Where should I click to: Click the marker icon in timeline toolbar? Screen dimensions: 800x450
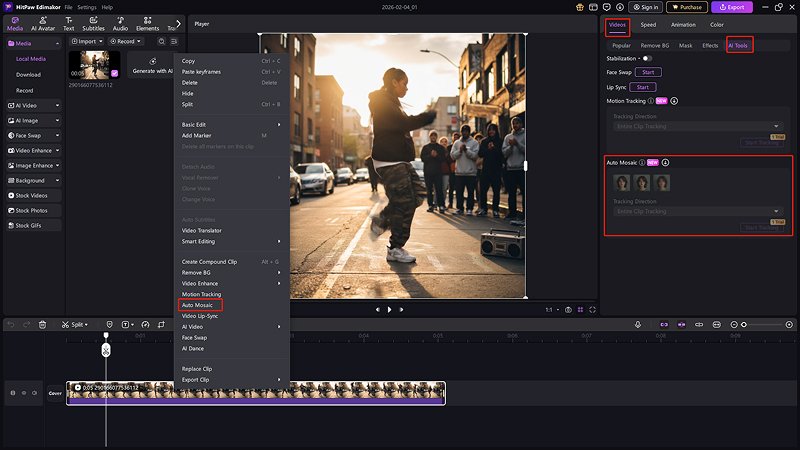(109, 324)
